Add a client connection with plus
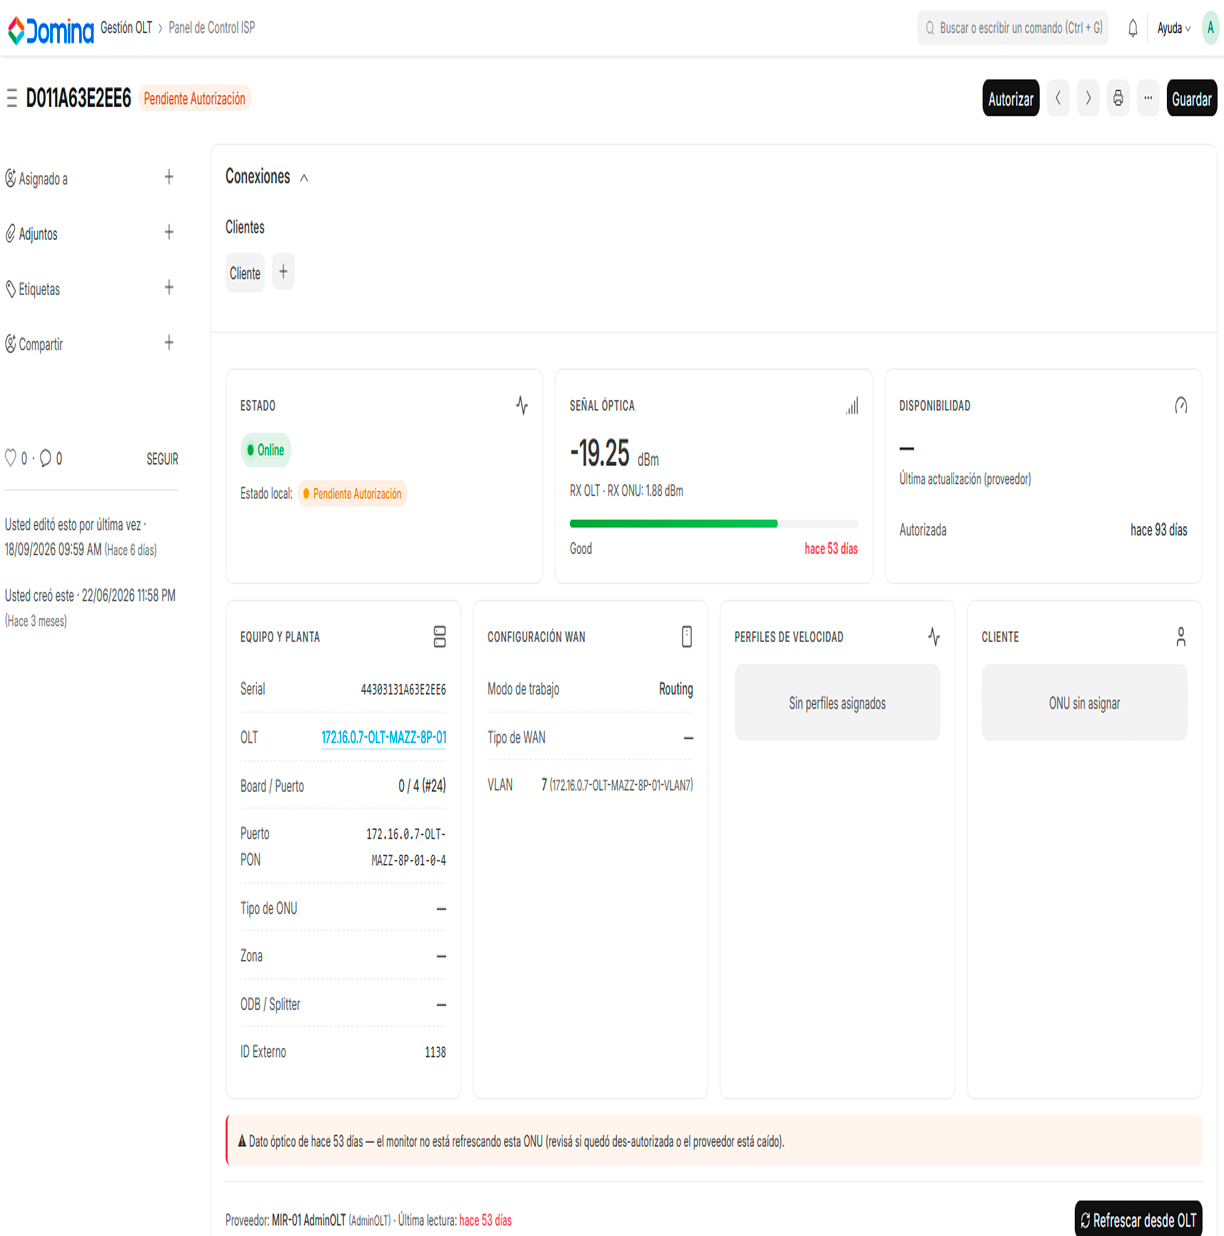 (x=283, y=272)
